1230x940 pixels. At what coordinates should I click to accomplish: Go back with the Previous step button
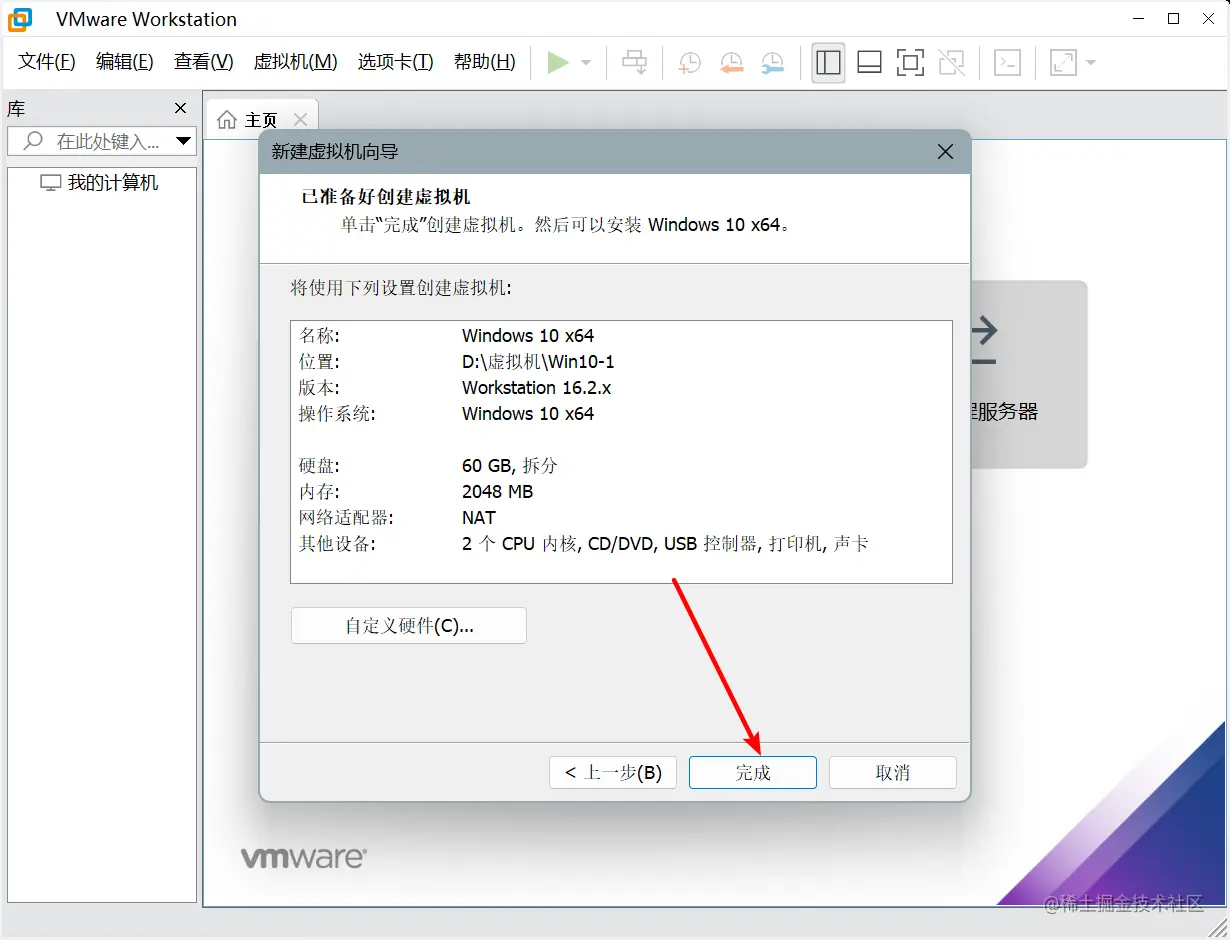tap(613, 772)
